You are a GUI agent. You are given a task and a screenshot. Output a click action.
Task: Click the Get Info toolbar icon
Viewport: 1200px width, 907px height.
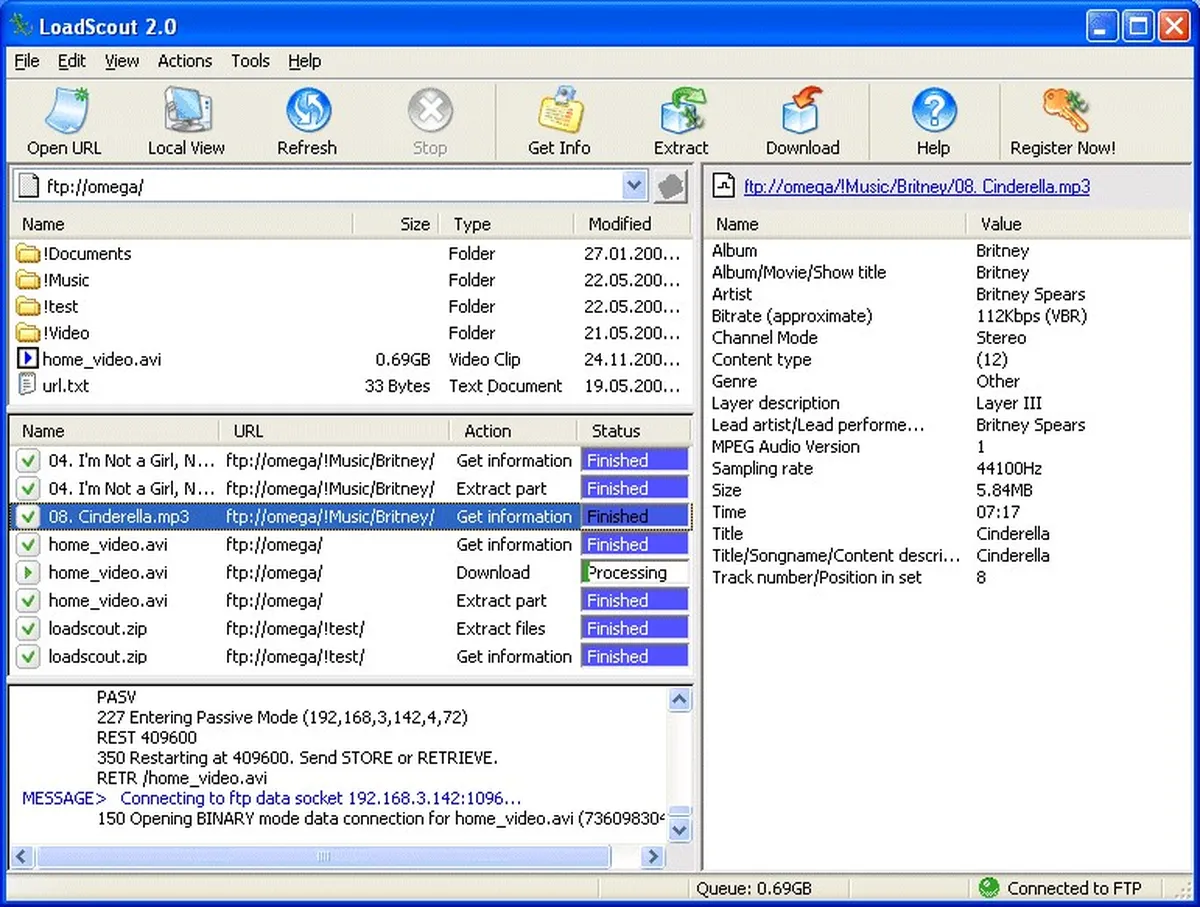559,120
